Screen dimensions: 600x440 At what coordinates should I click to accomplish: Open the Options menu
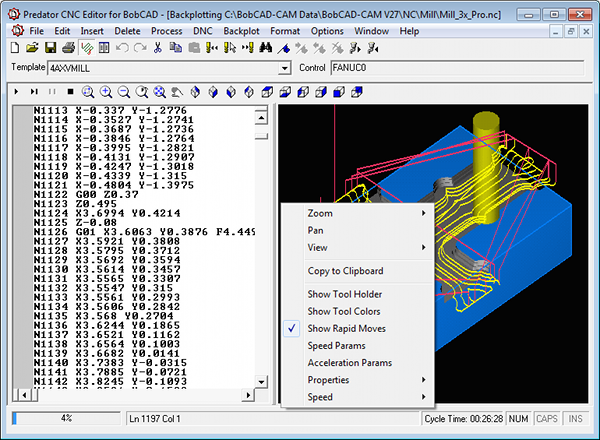(327, 31)
